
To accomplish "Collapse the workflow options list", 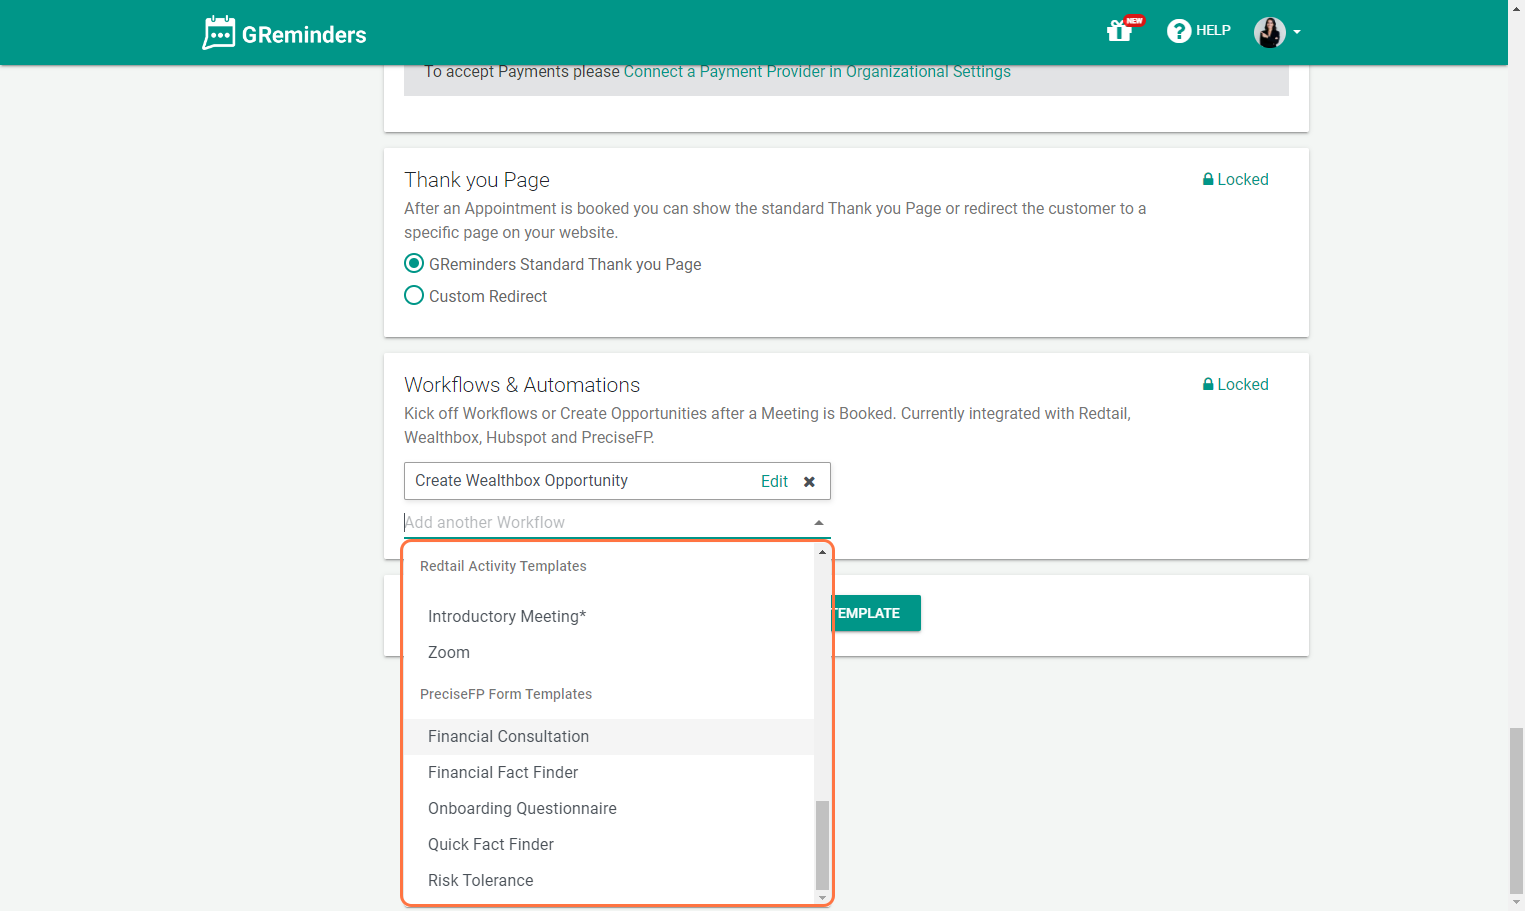I will [x=818, y=521].
